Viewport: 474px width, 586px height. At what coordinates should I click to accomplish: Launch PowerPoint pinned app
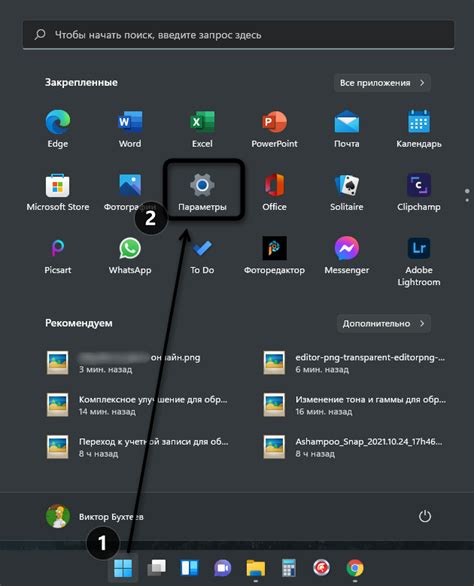(274, 129)
